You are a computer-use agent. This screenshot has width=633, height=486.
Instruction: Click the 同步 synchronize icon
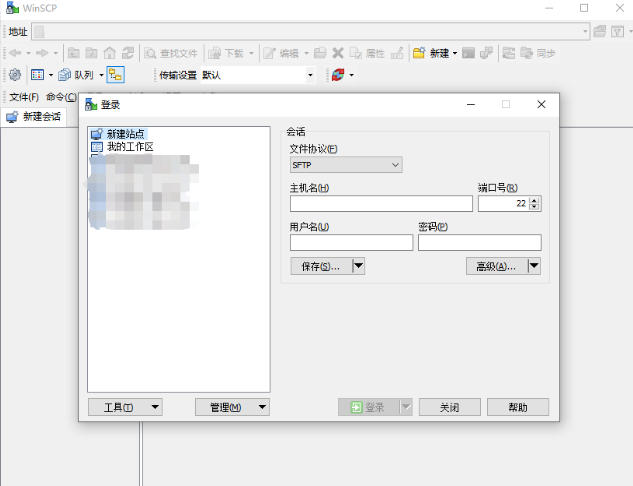click(x=526, y=53)
